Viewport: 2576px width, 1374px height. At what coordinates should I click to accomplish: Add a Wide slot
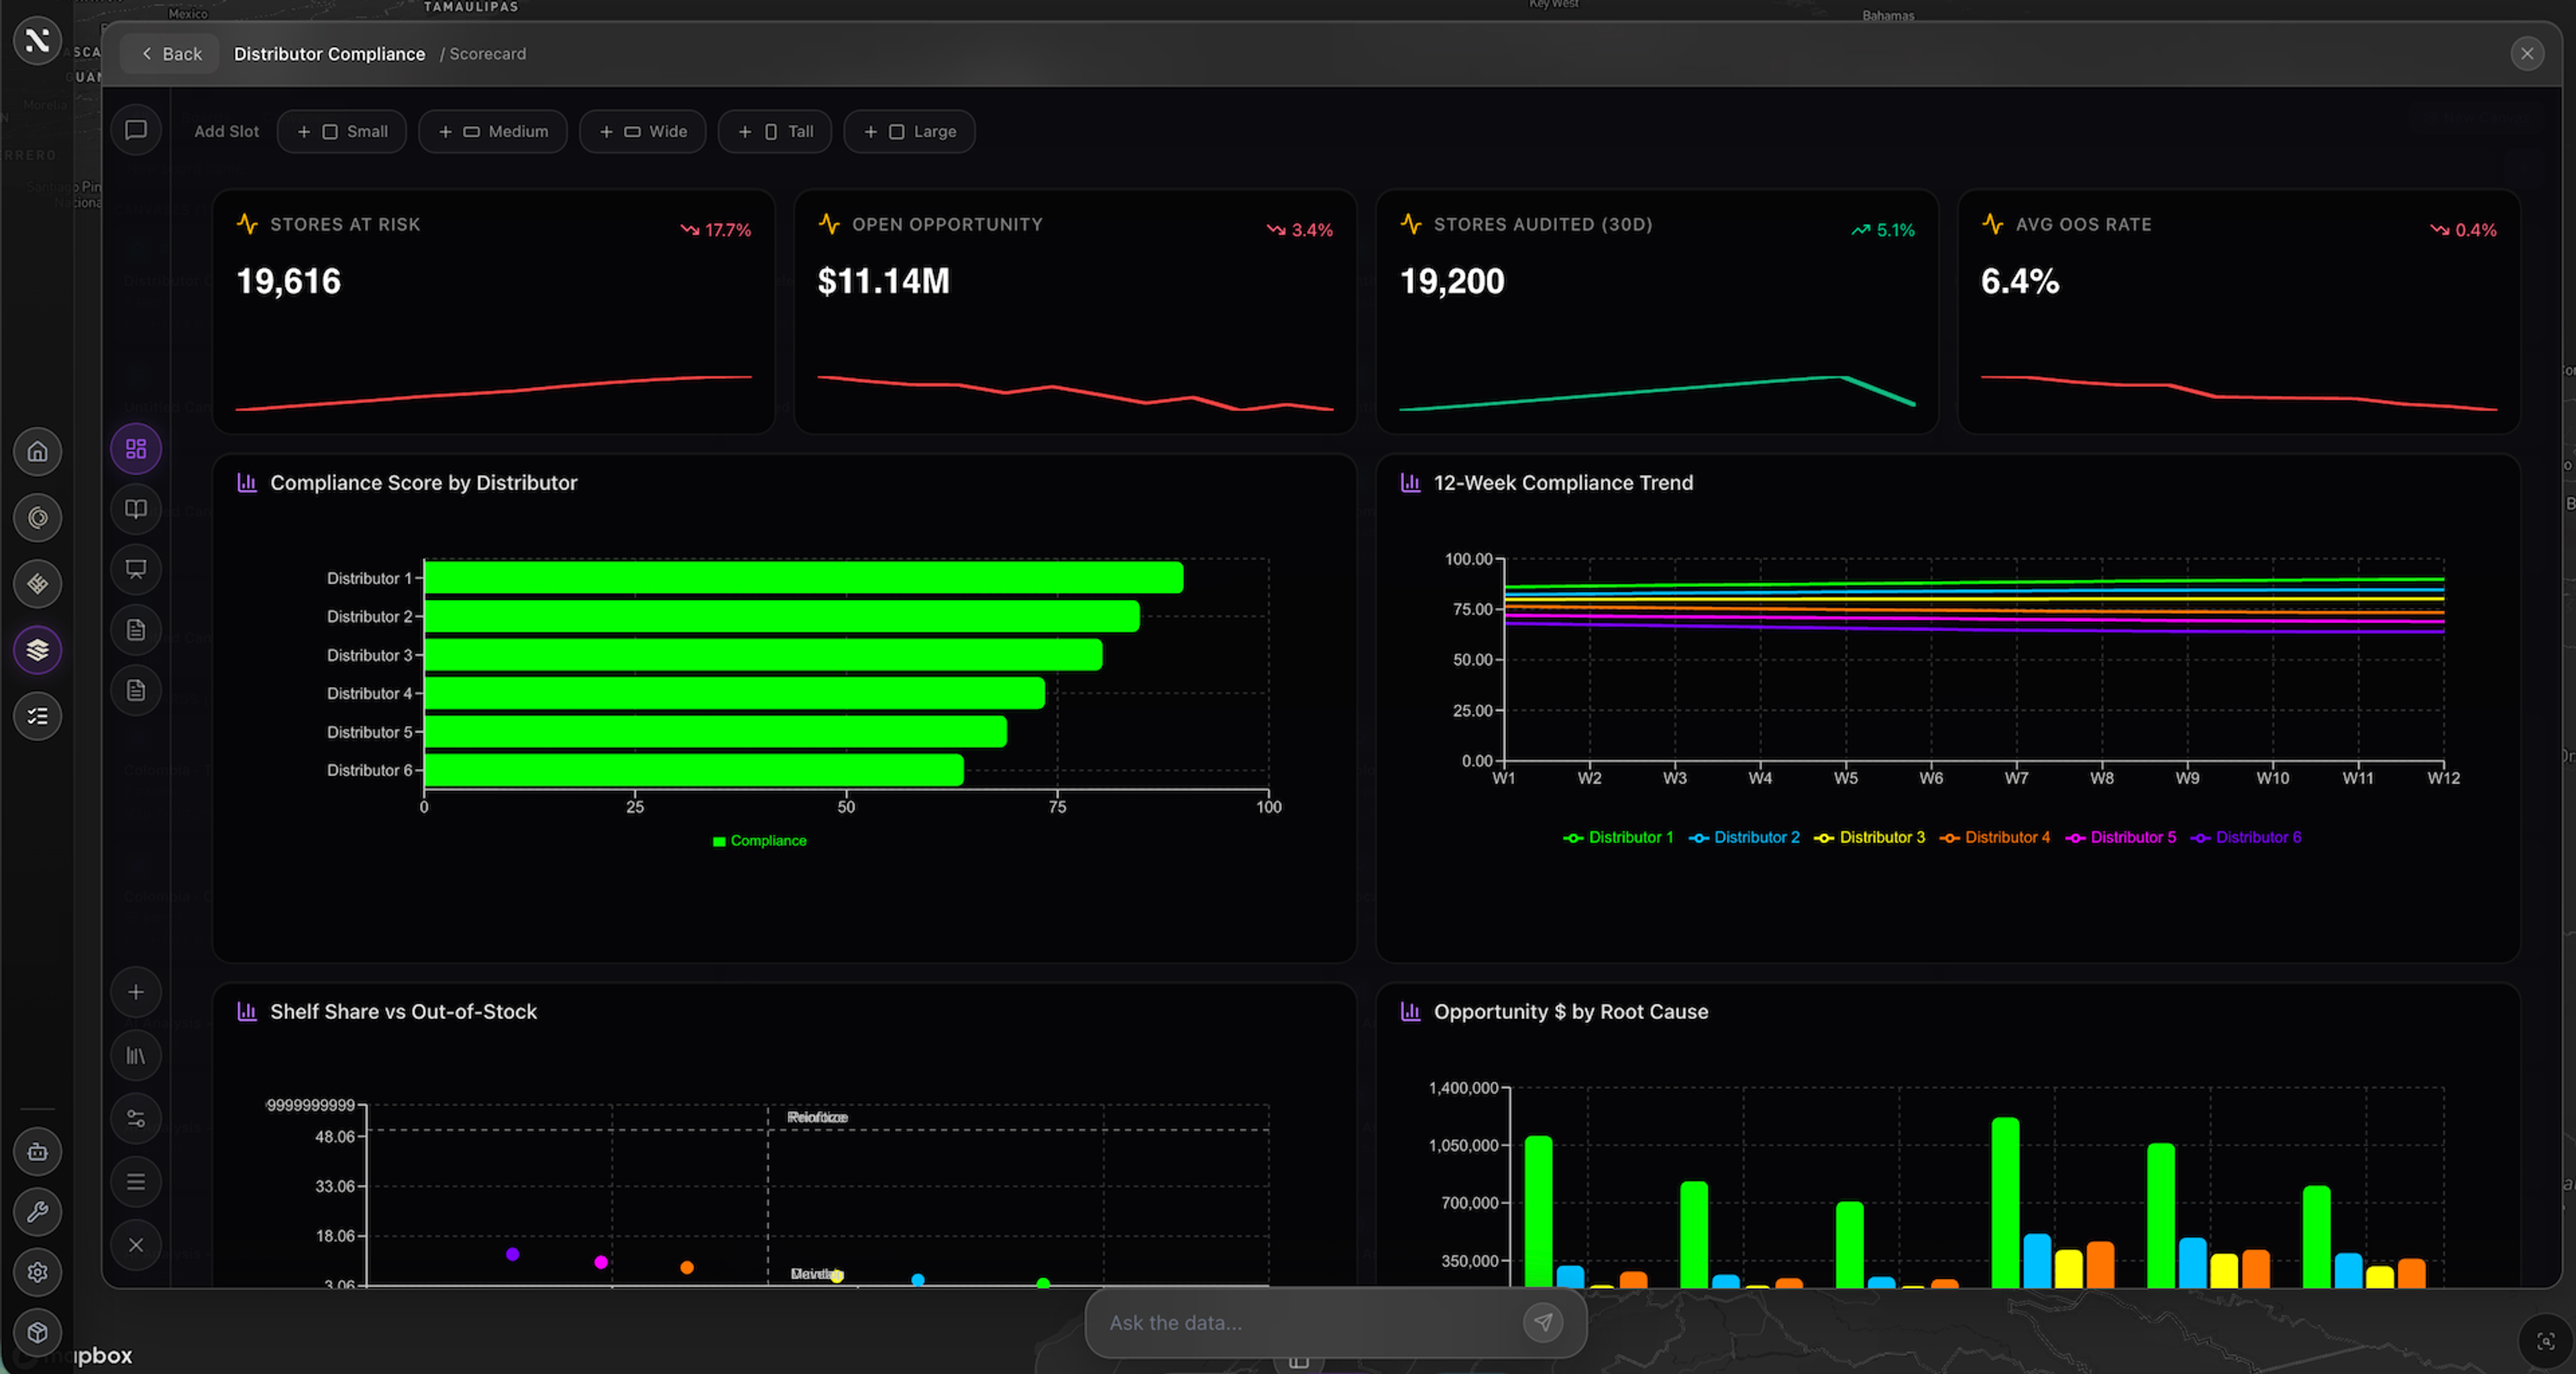(x=643, y=131)
